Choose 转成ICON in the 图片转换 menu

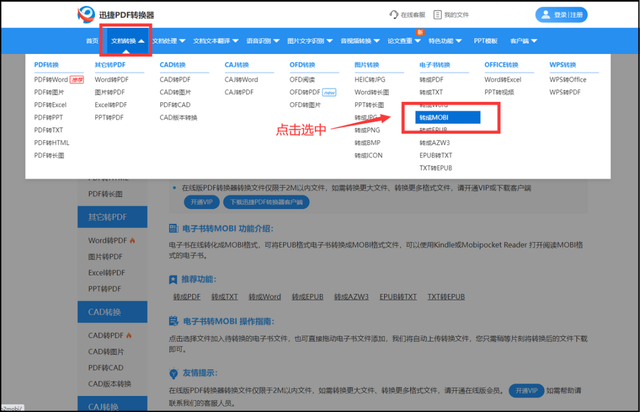click(369, 156)
